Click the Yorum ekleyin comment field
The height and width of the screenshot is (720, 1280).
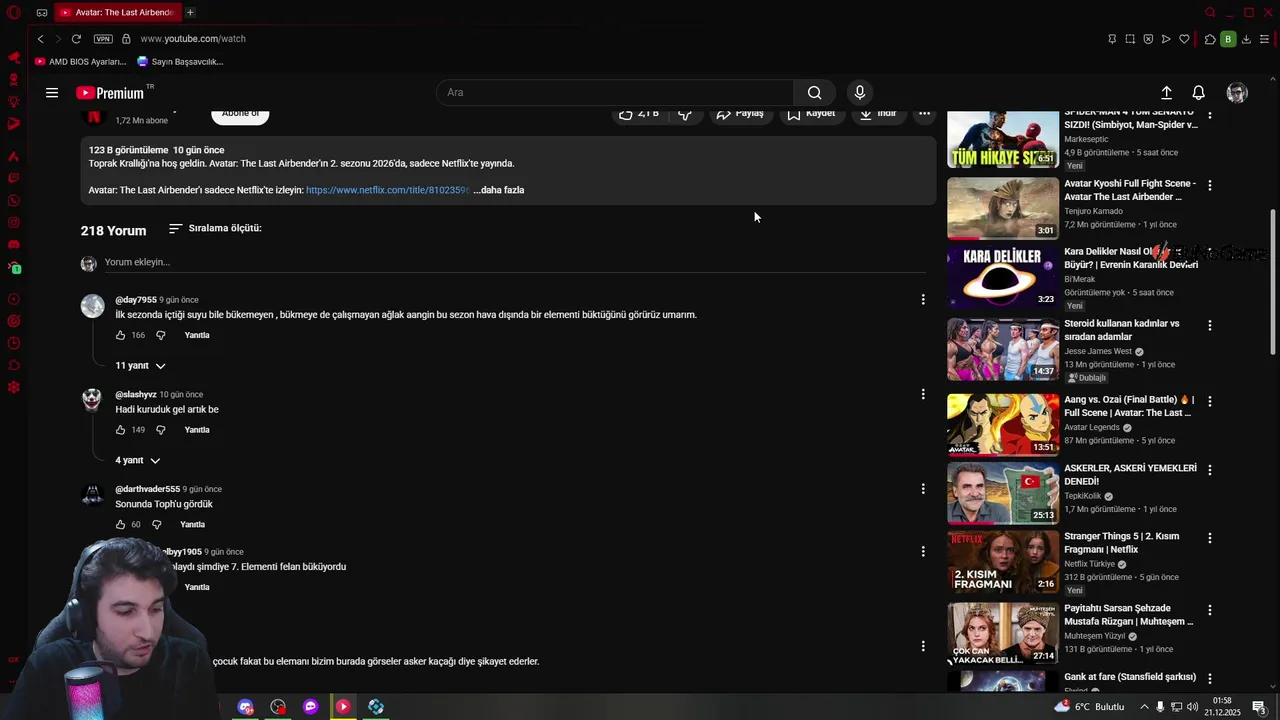[515, 262]
